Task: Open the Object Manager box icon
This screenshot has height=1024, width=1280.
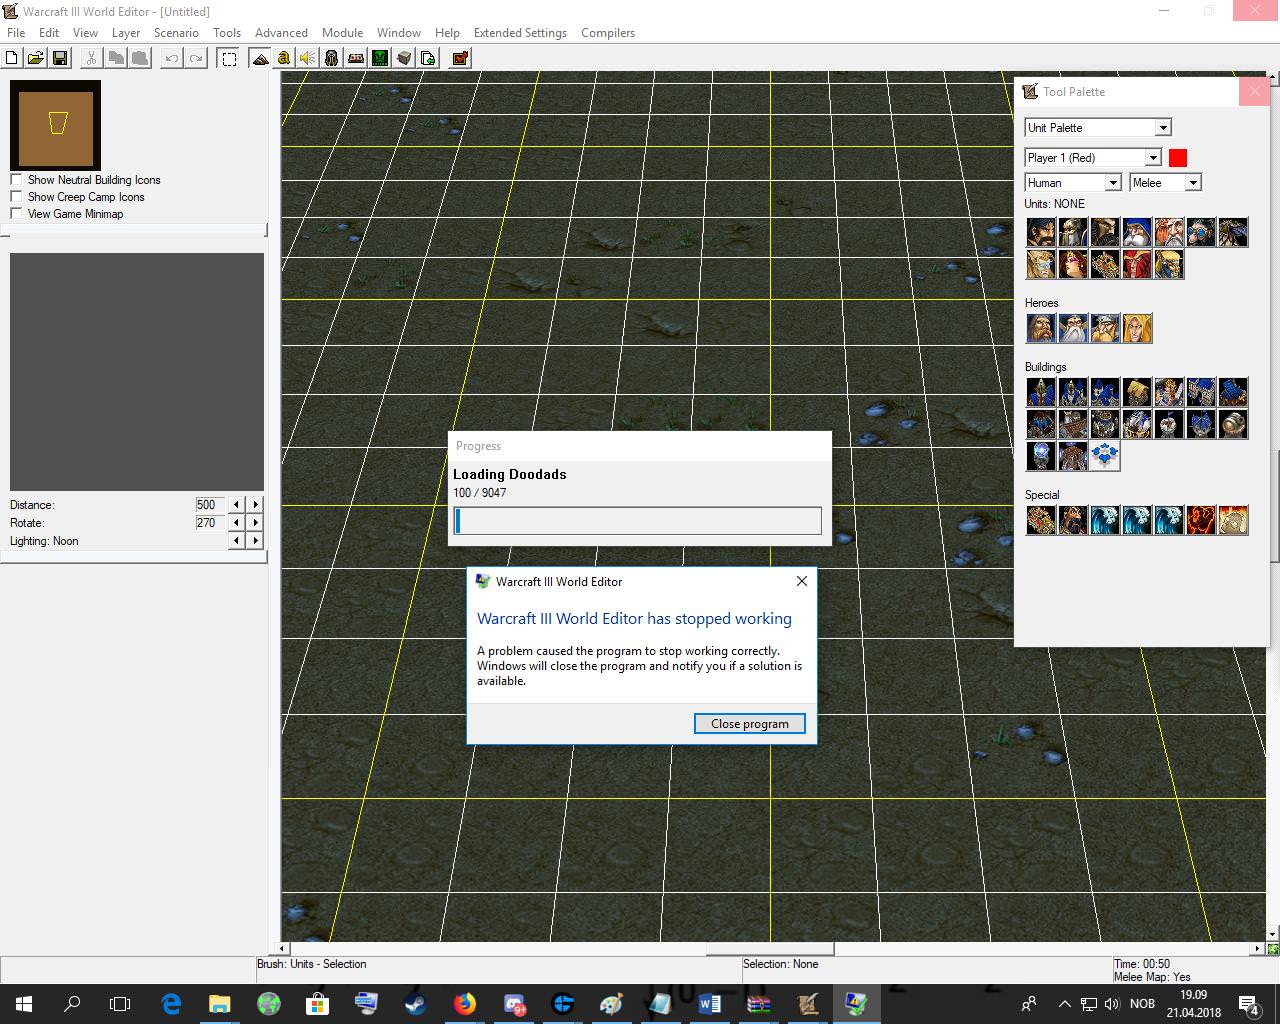Action: [x=404, y=58]
